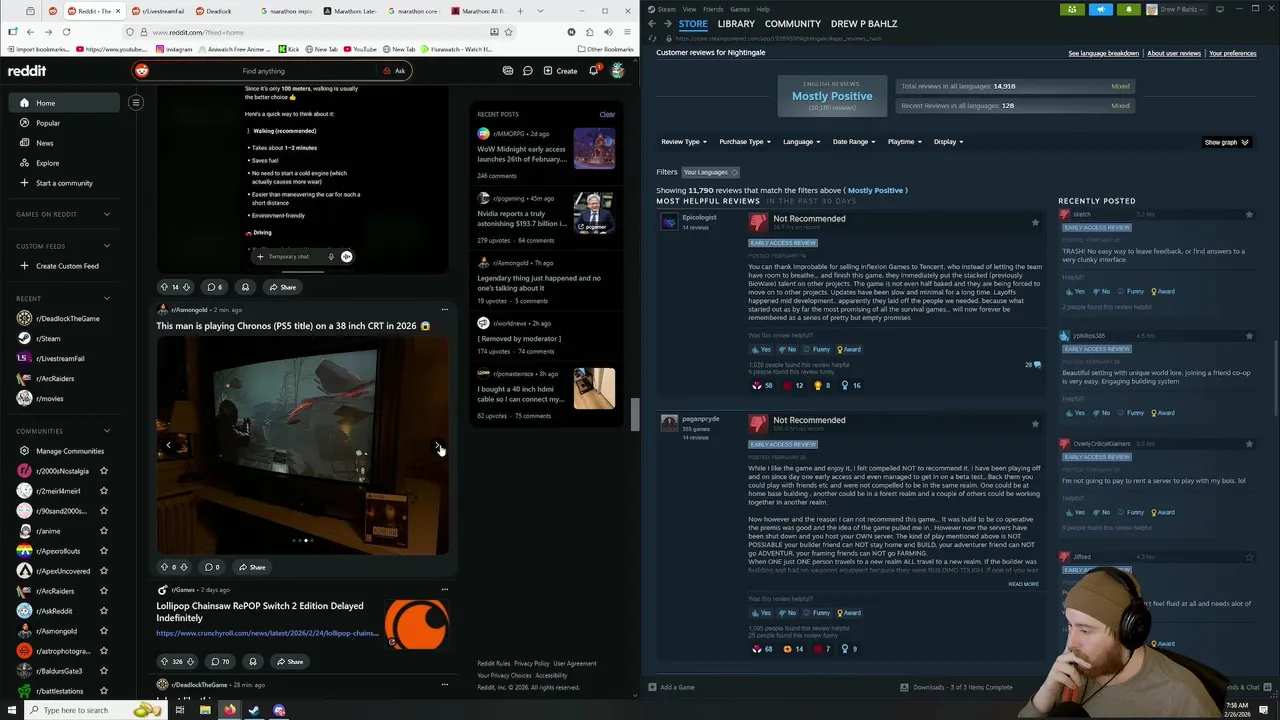Favorite r/2000sNostalgia with its star
1280x720 pixels.
104,471
